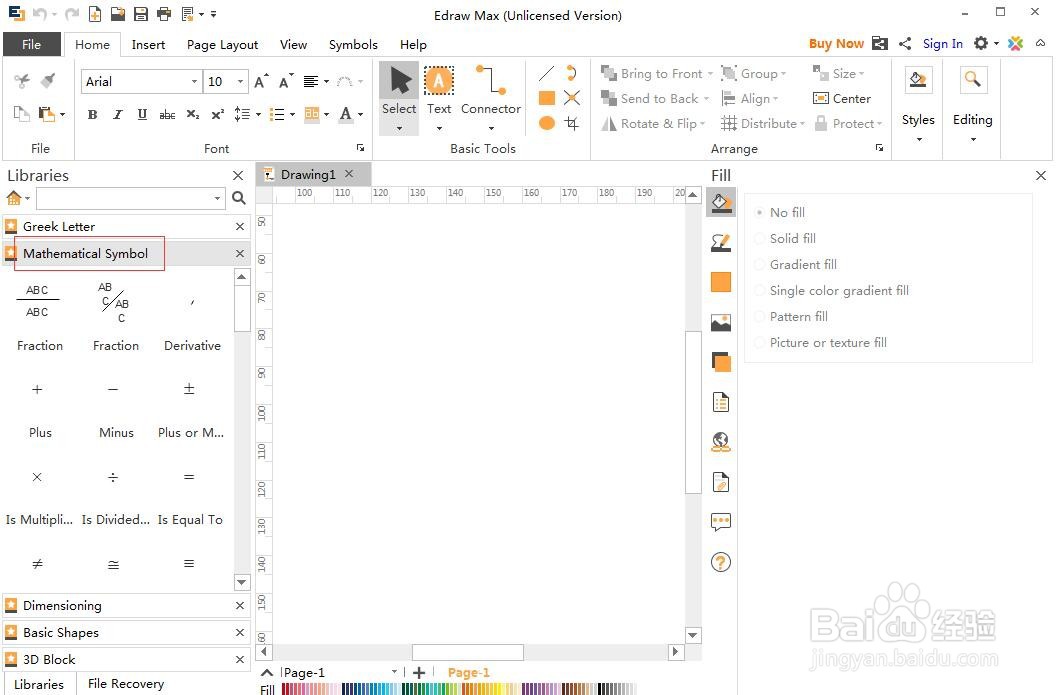
Task: Pick the ellipse shape tool
Action: click(x=547, y=123)
